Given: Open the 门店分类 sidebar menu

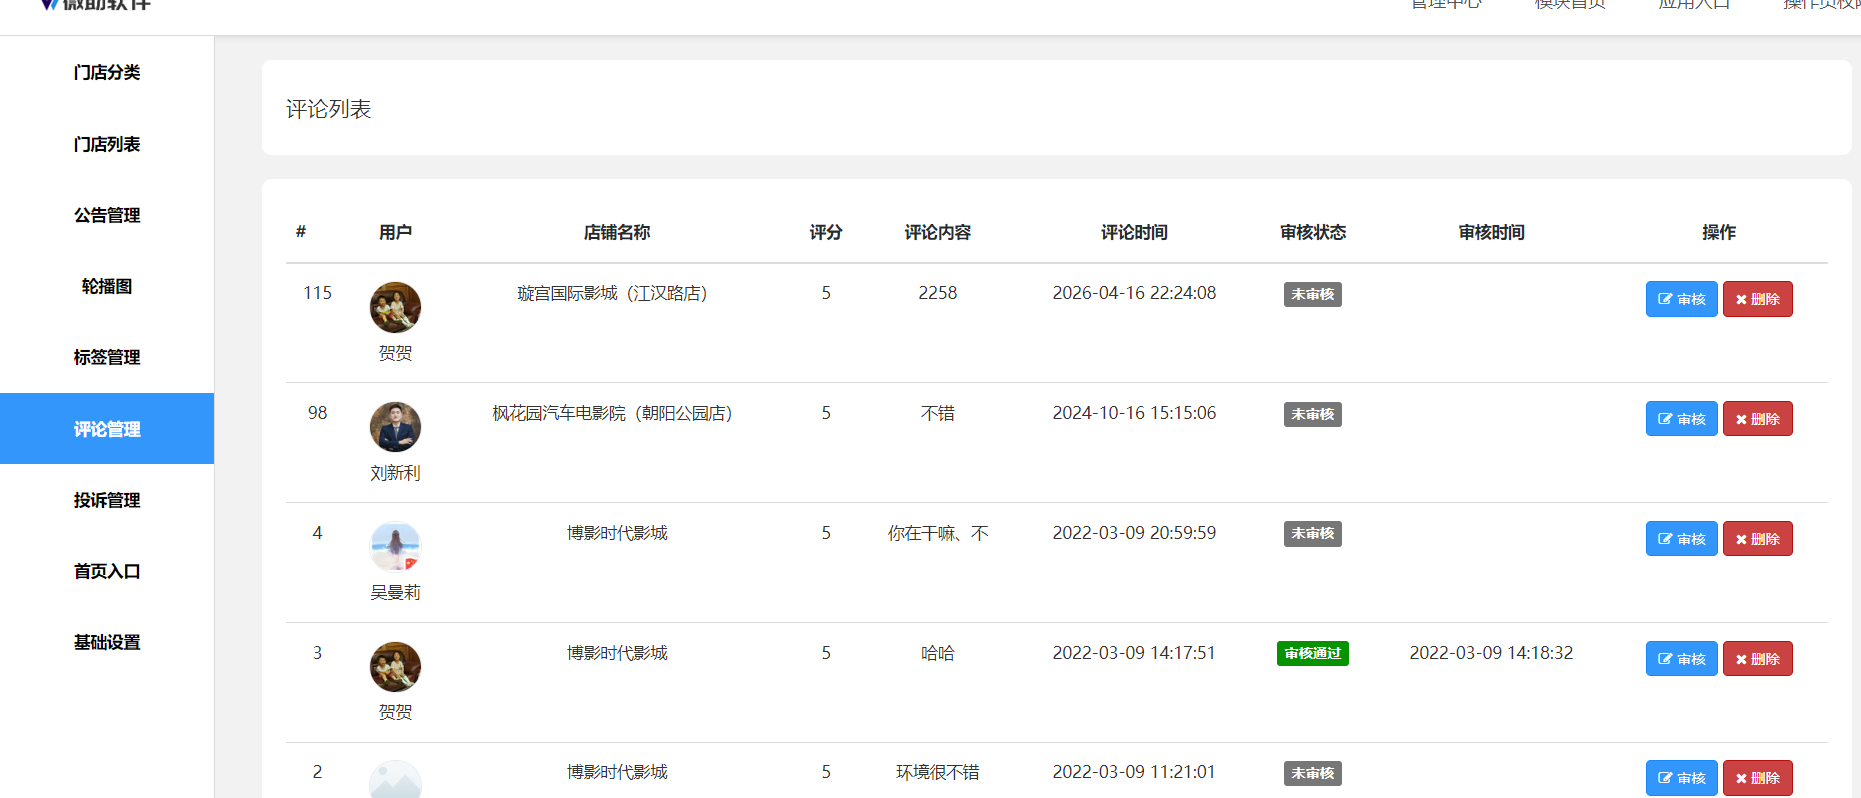Looking at the screenshot, I should 107,72.
